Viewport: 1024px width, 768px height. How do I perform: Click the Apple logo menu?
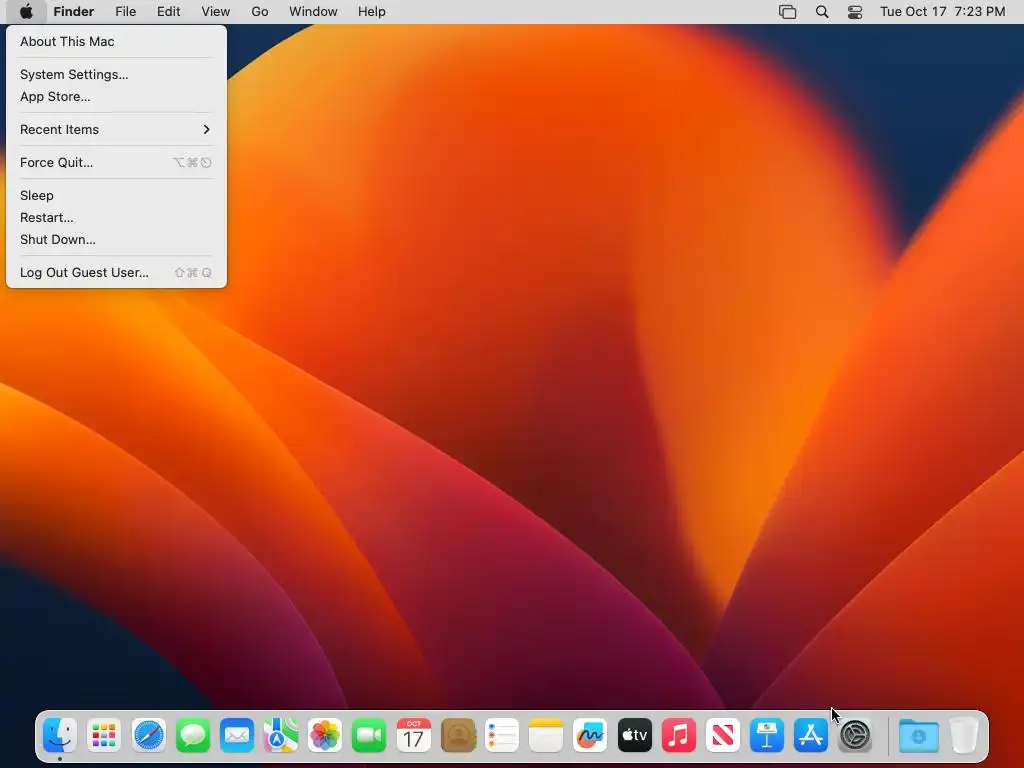tap(26, 12)
